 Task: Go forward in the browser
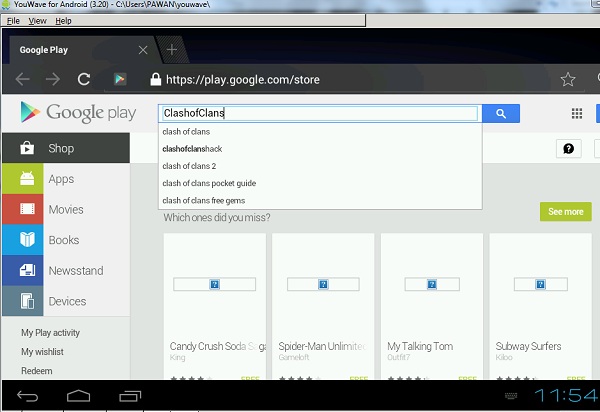pyautogui.click(x=53, y=79)
